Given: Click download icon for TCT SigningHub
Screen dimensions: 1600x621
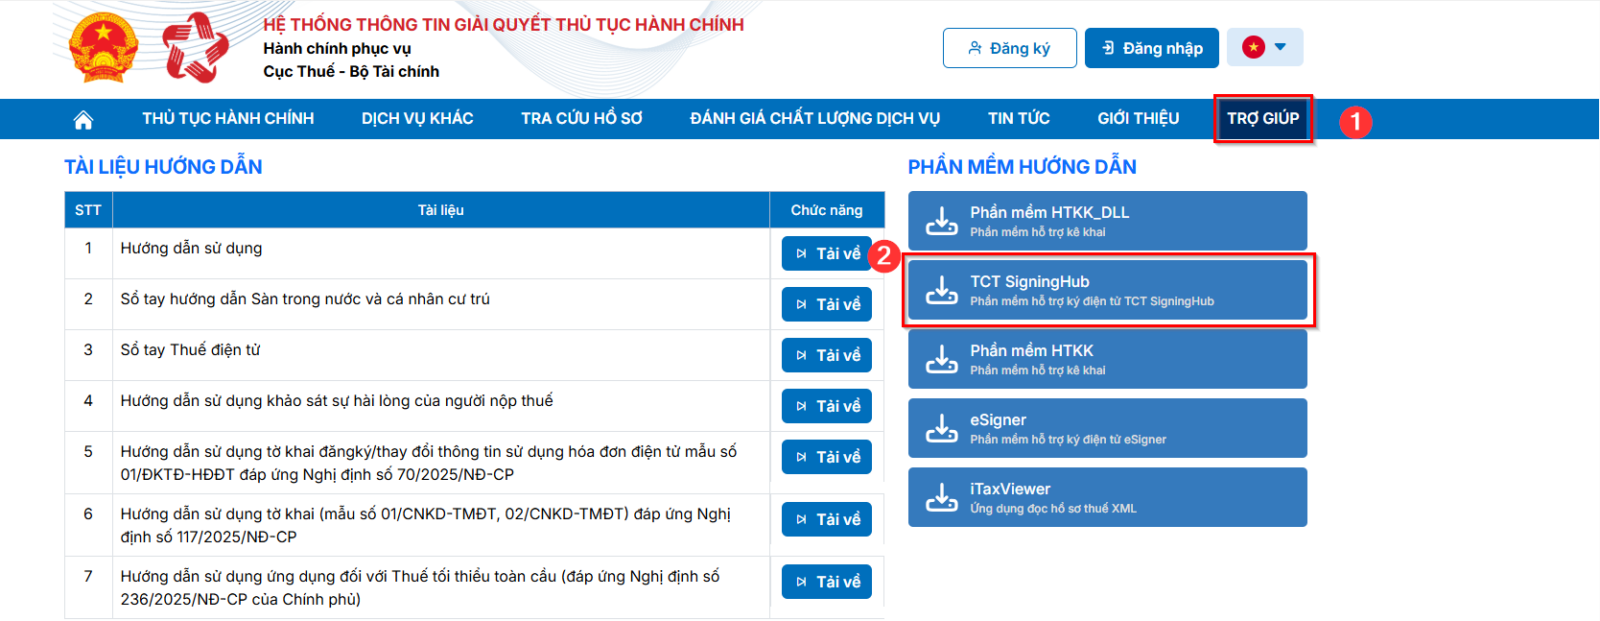Looking at the screenshot, I should pyautogui.click(x=941, y=290).
